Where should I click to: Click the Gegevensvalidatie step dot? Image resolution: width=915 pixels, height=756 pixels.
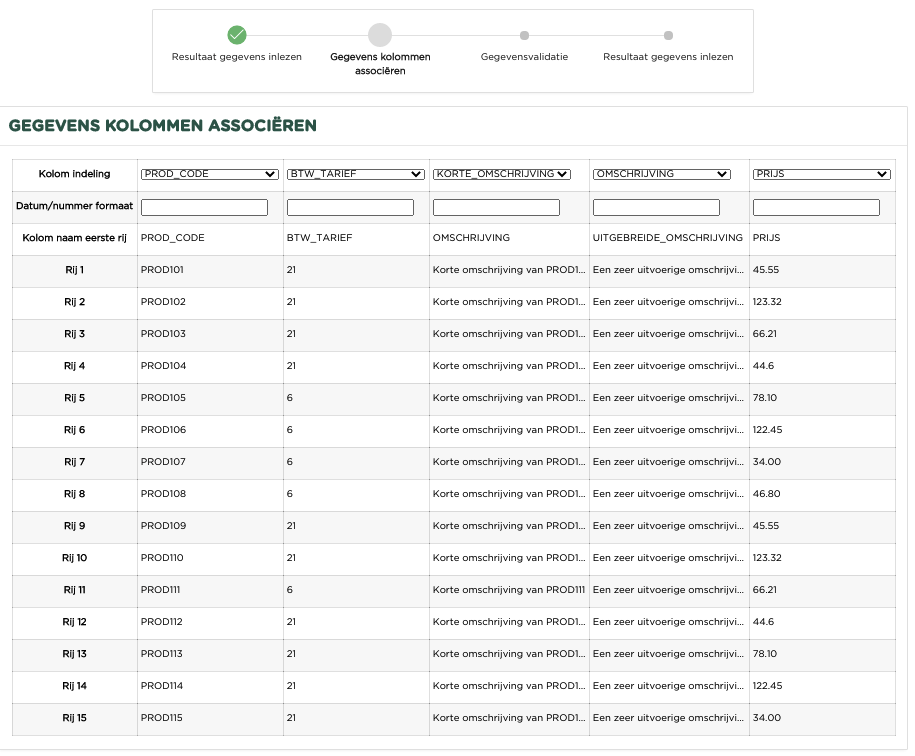524,35
